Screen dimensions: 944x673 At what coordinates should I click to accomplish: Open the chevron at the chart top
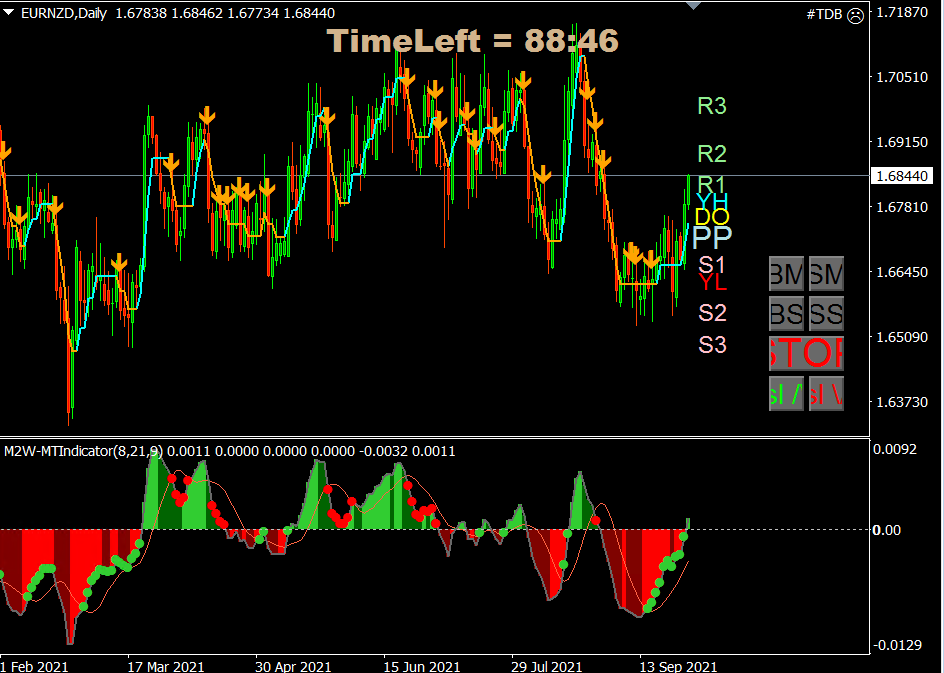(694, 5)
